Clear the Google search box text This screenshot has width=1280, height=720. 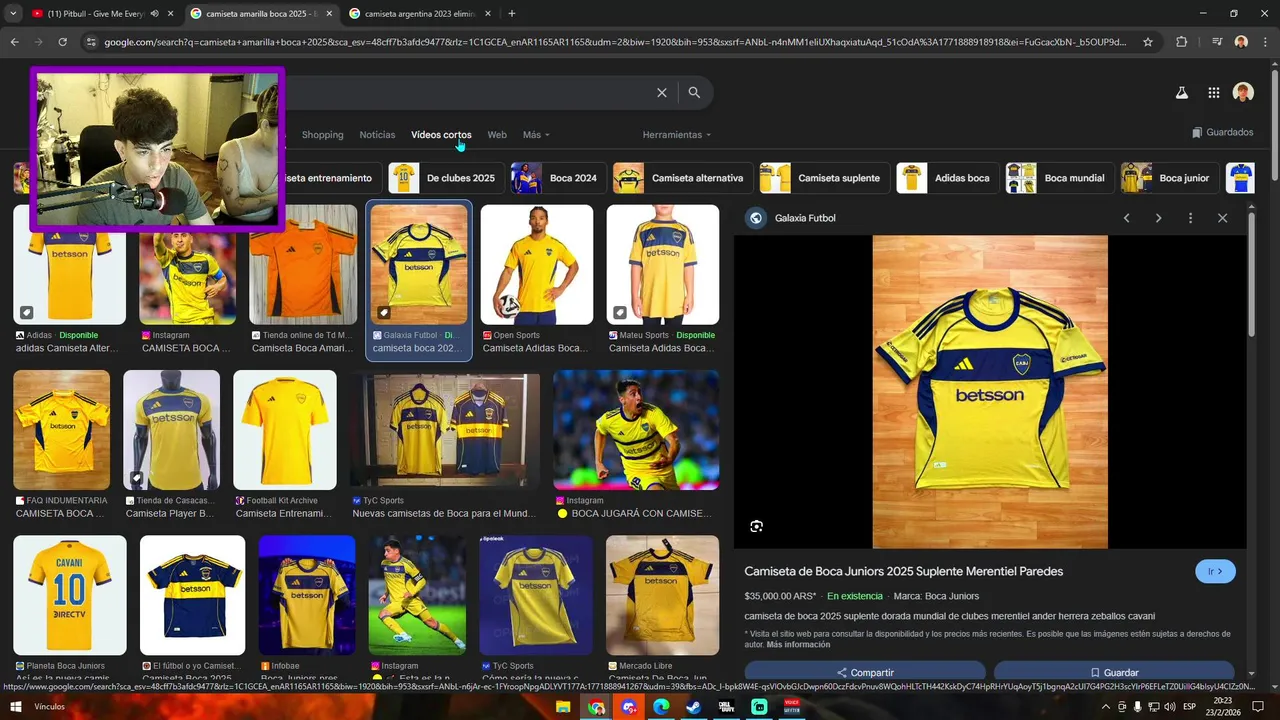click(x=661, y=92)
